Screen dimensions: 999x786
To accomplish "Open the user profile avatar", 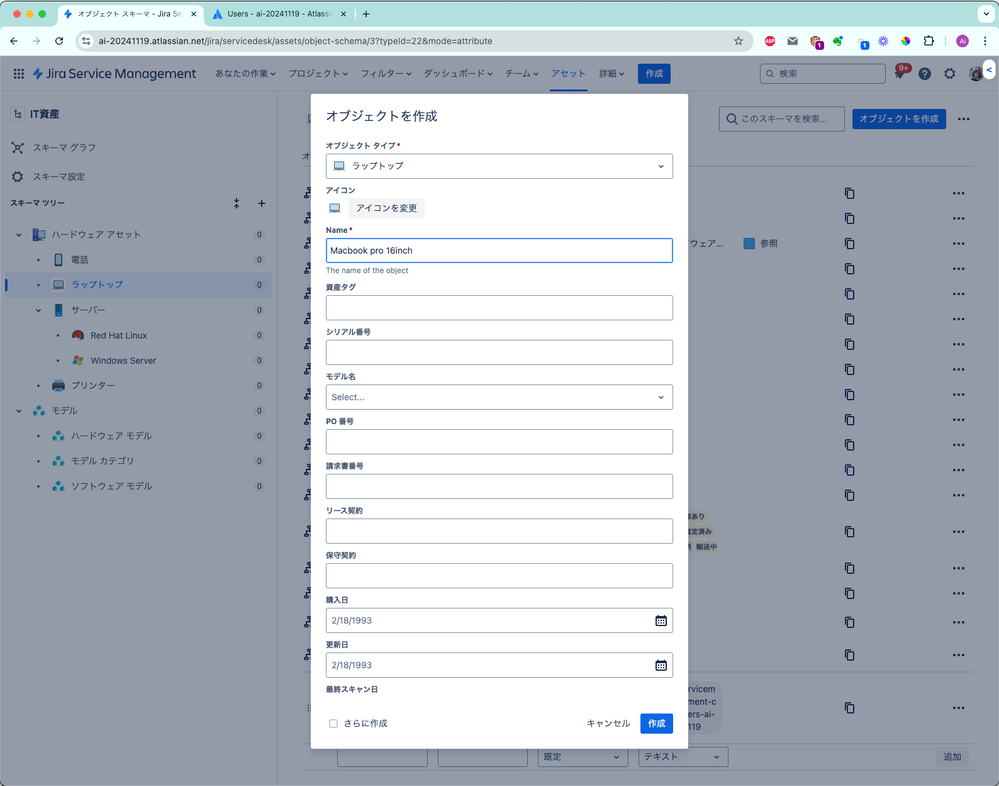I will [x=975, y=74].
